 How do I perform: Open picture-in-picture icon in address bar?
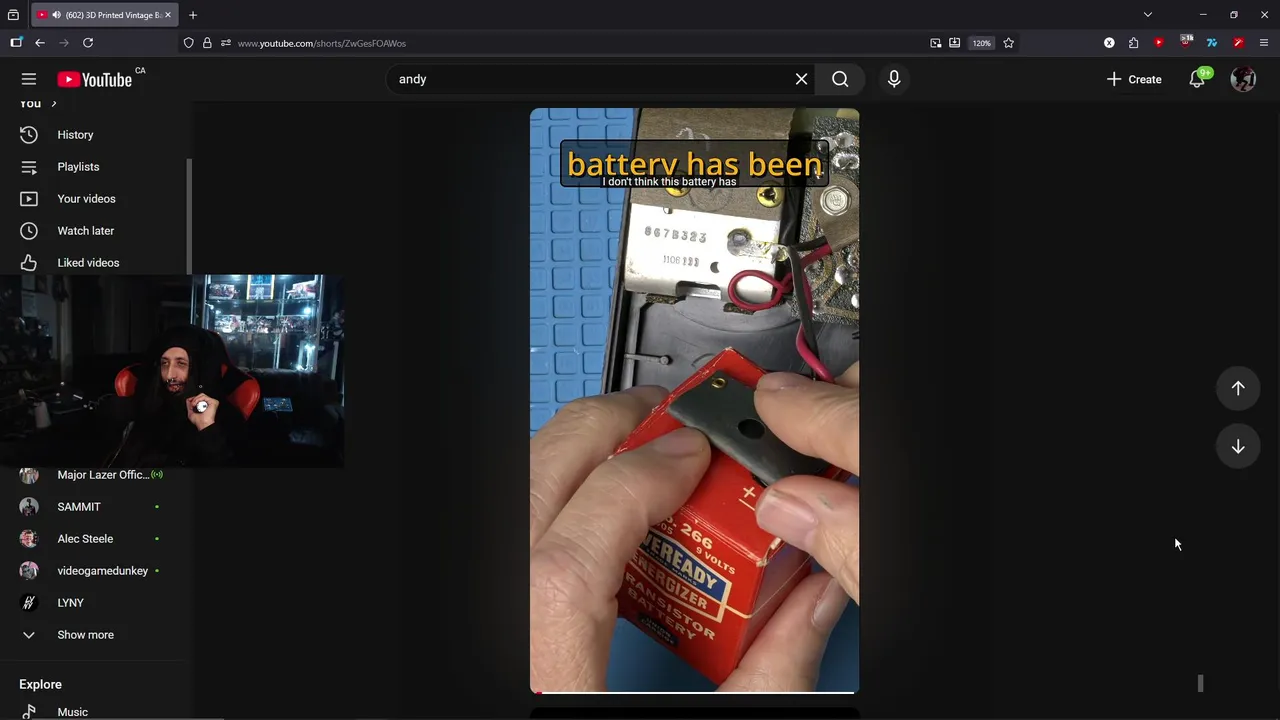[936, 43]
